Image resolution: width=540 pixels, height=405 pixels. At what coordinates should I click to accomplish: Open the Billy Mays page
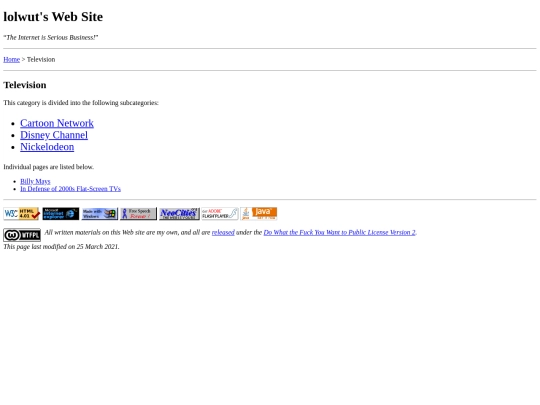point(35,181)
